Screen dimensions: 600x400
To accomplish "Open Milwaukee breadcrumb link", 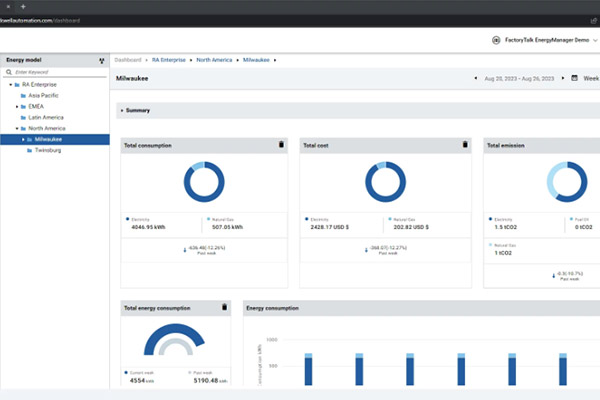I will point(256,60).
